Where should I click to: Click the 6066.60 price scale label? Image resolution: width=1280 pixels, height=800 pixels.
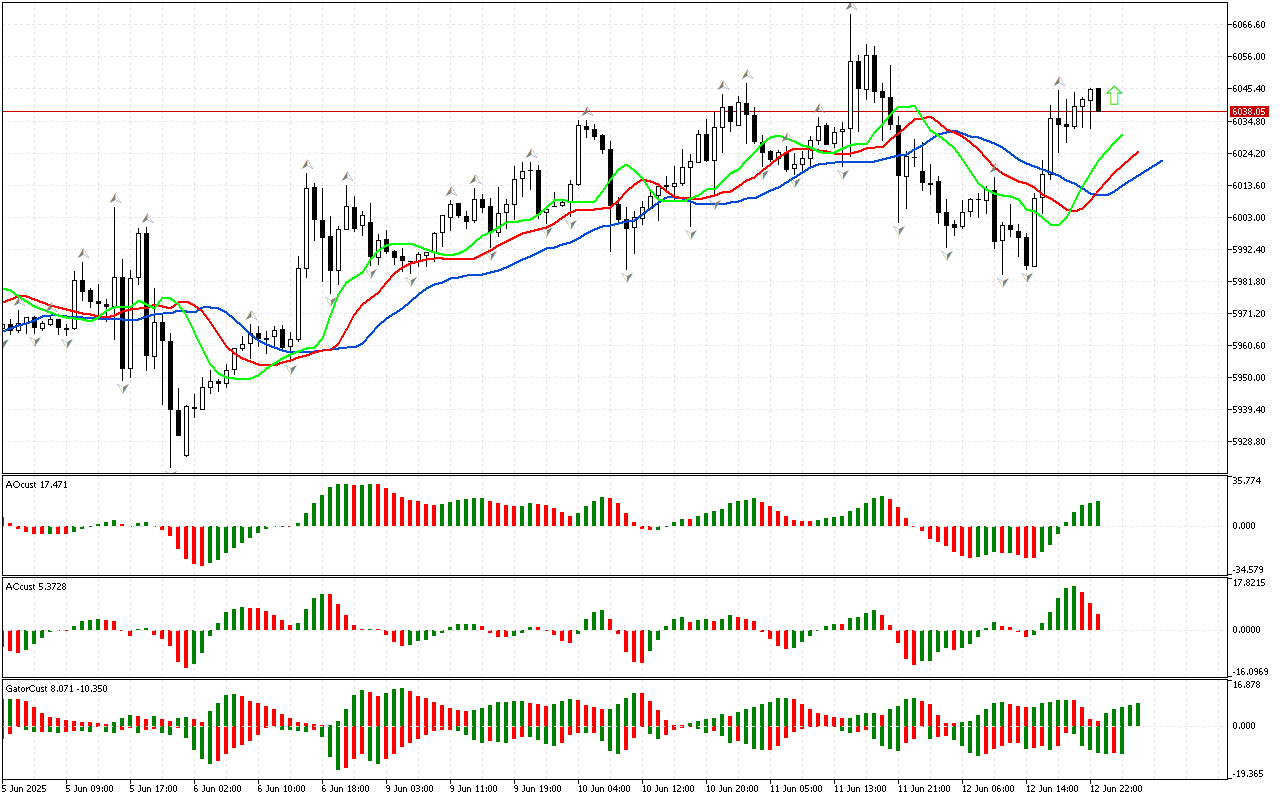[x=1248, y=24]
